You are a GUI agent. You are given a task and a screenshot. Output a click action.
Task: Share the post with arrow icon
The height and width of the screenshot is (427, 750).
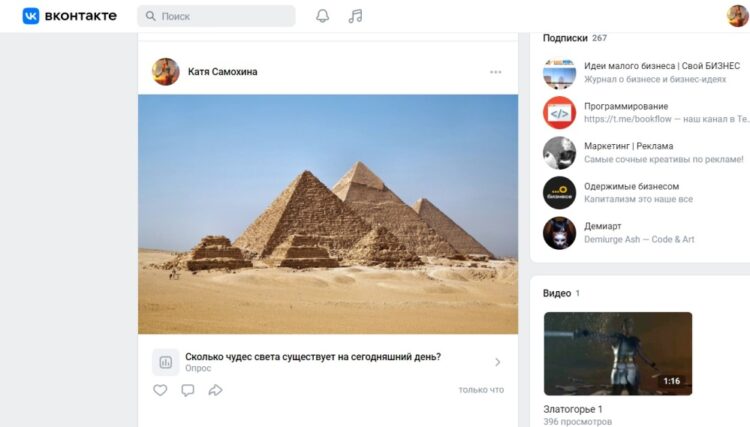point(216,390)
